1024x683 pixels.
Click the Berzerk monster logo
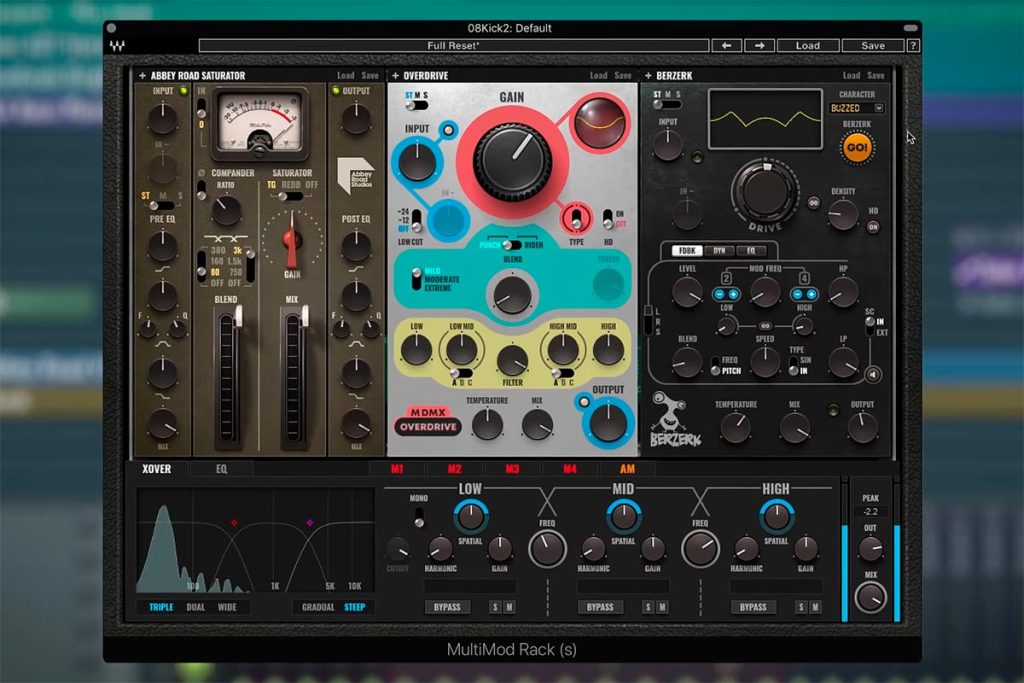tap(675, 419)
